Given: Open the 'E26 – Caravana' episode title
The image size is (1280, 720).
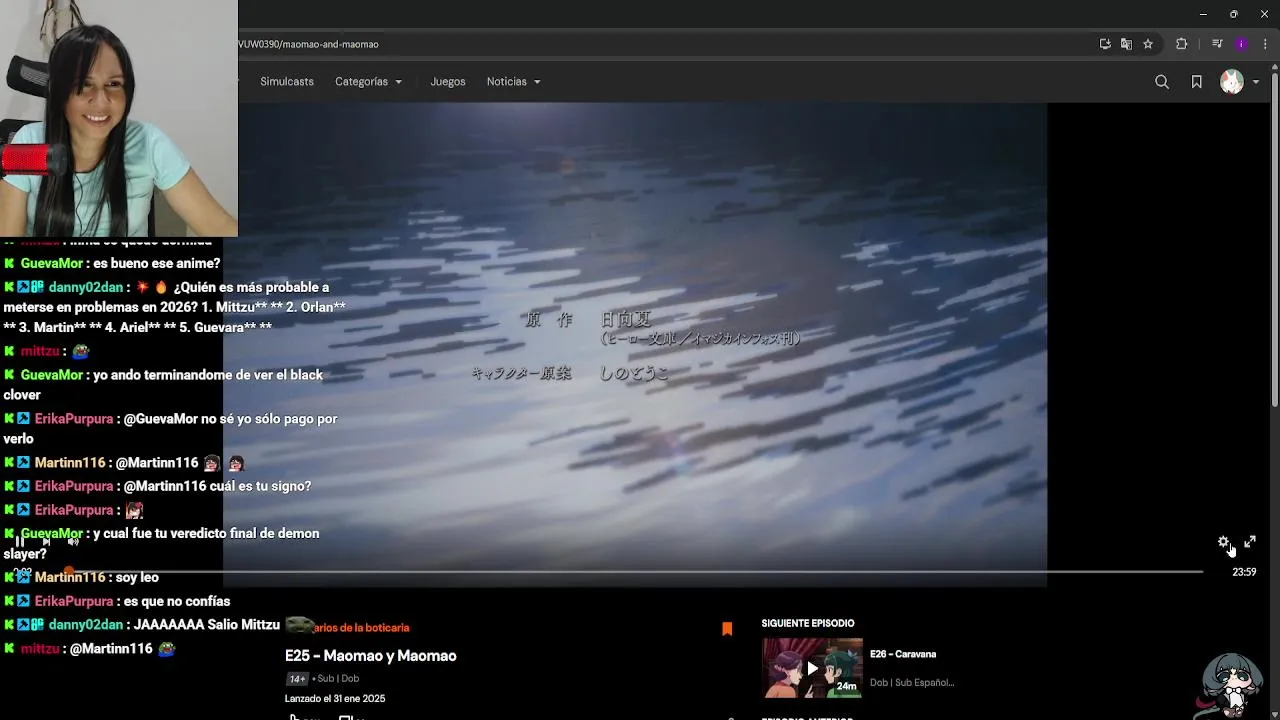Looking at the screenshot, I should click(903, 654).
